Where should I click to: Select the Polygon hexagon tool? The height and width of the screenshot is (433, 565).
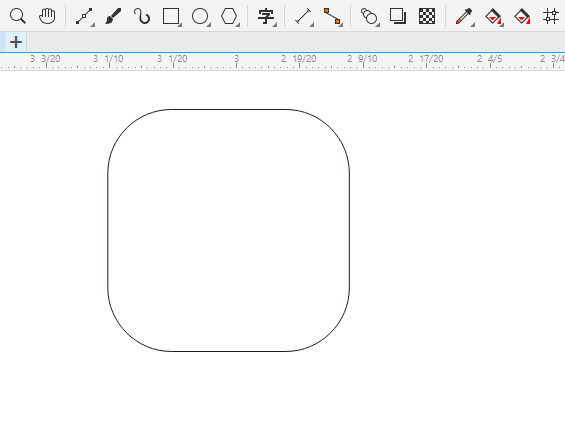tap(229, 16)
